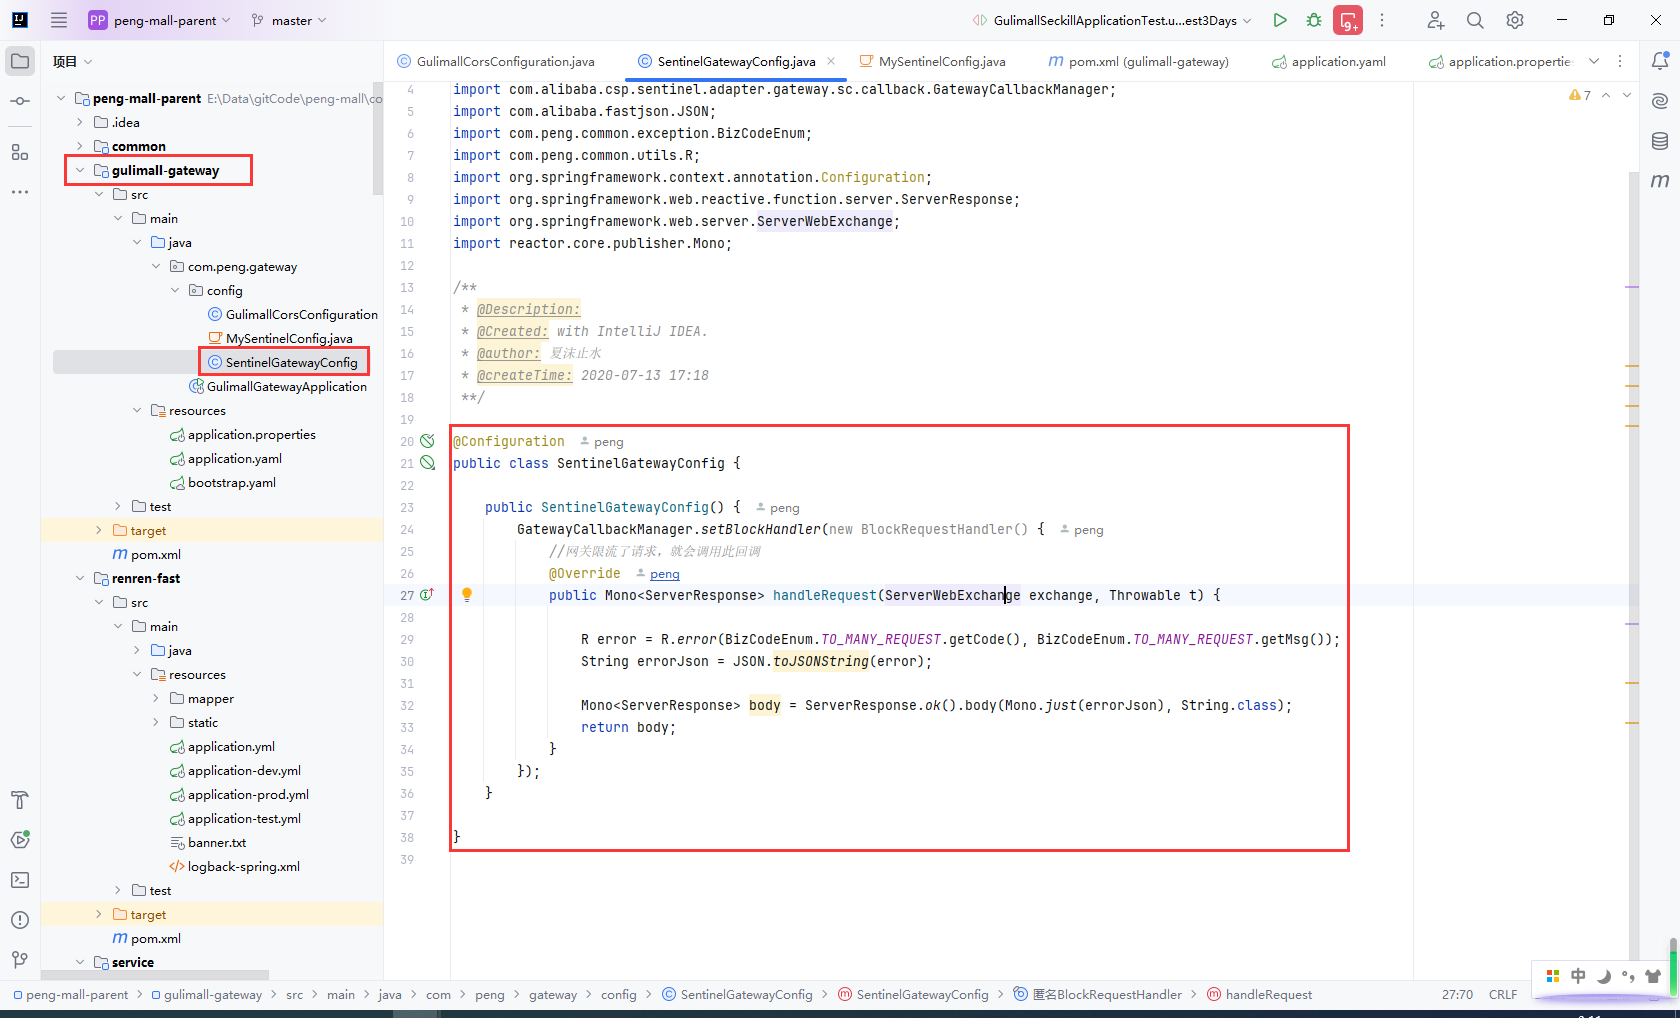Open the Structure tool window icon
Viewport: 1680px width, 1018px height.
tap(20, 152)
